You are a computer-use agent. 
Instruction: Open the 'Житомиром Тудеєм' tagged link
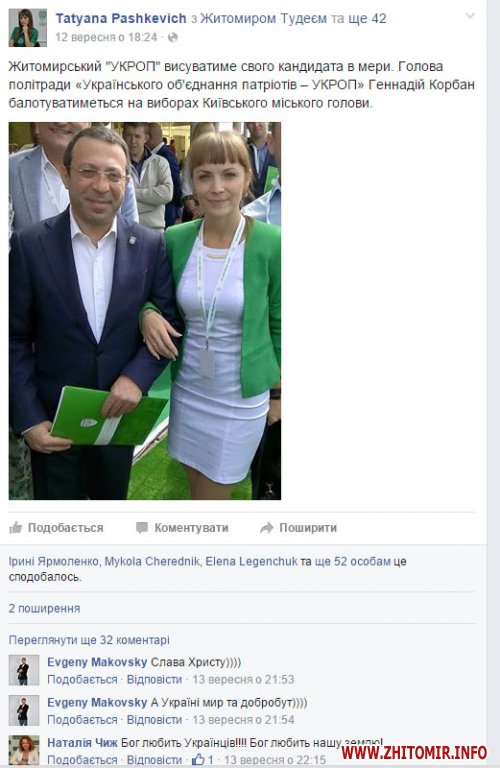[x=263, y=19]
